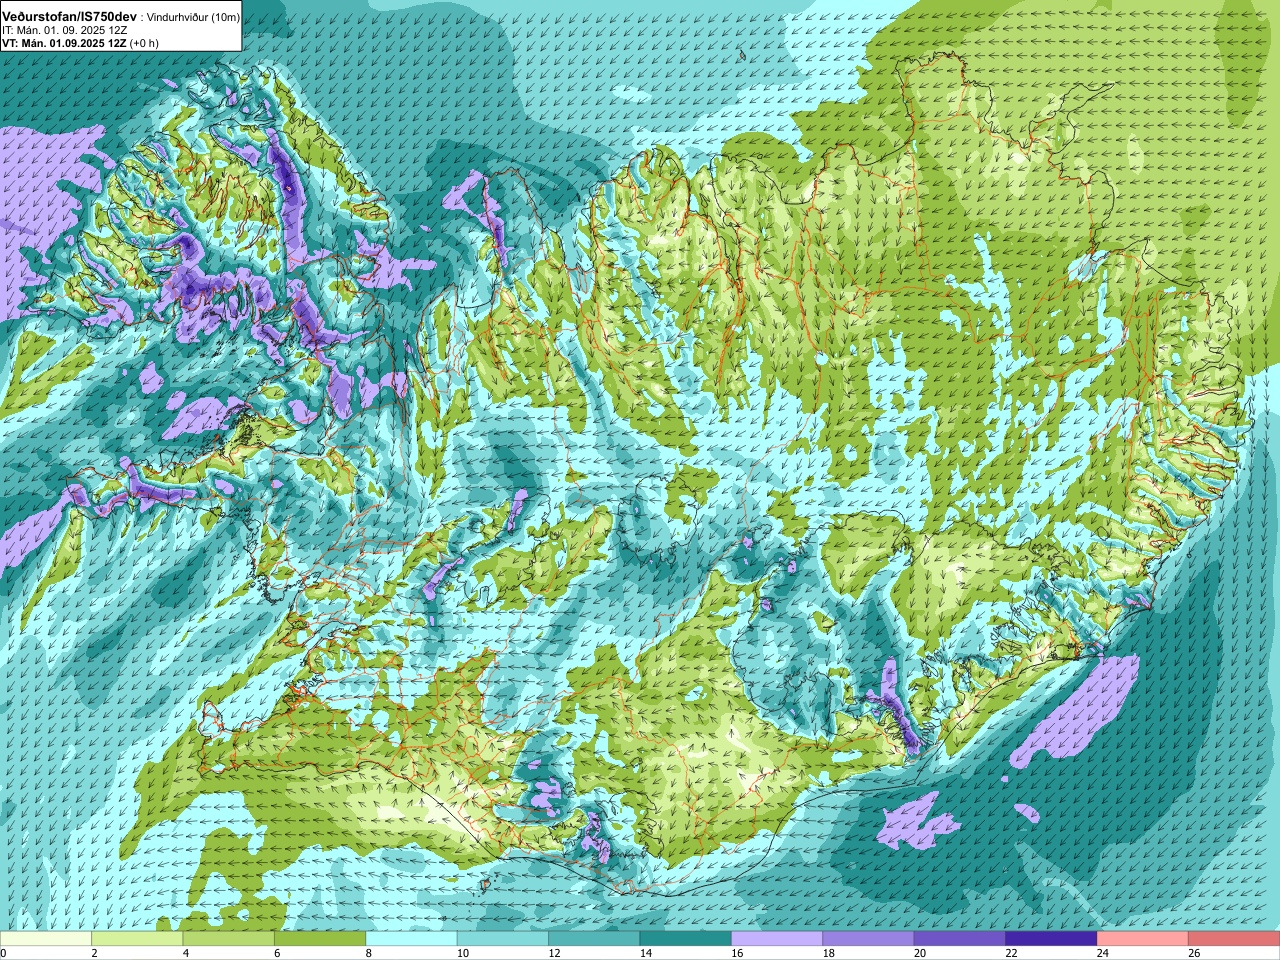Select the 18–20 medium purple legend swatch
The image size is (1280, 960).
(869, 939)
